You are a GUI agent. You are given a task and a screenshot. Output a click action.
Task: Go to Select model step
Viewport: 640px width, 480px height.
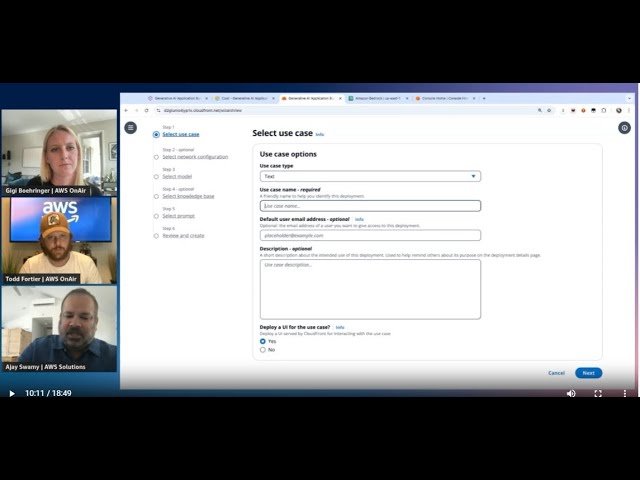(177, 176)
